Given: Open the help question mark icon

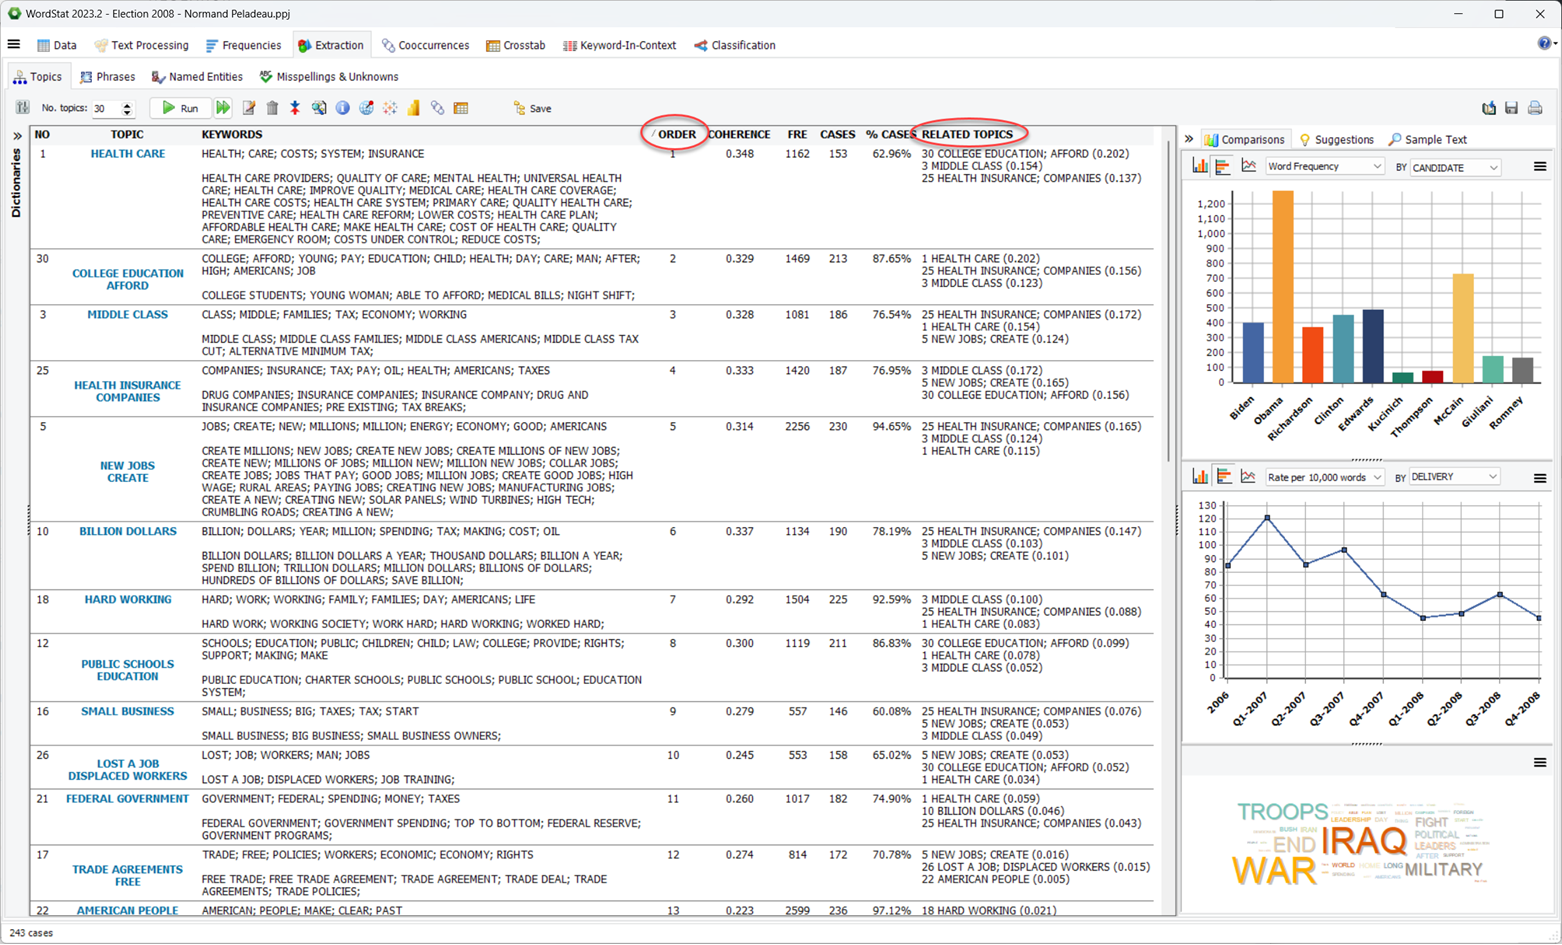Looking at the screenshot, I should coord(1545,43).
